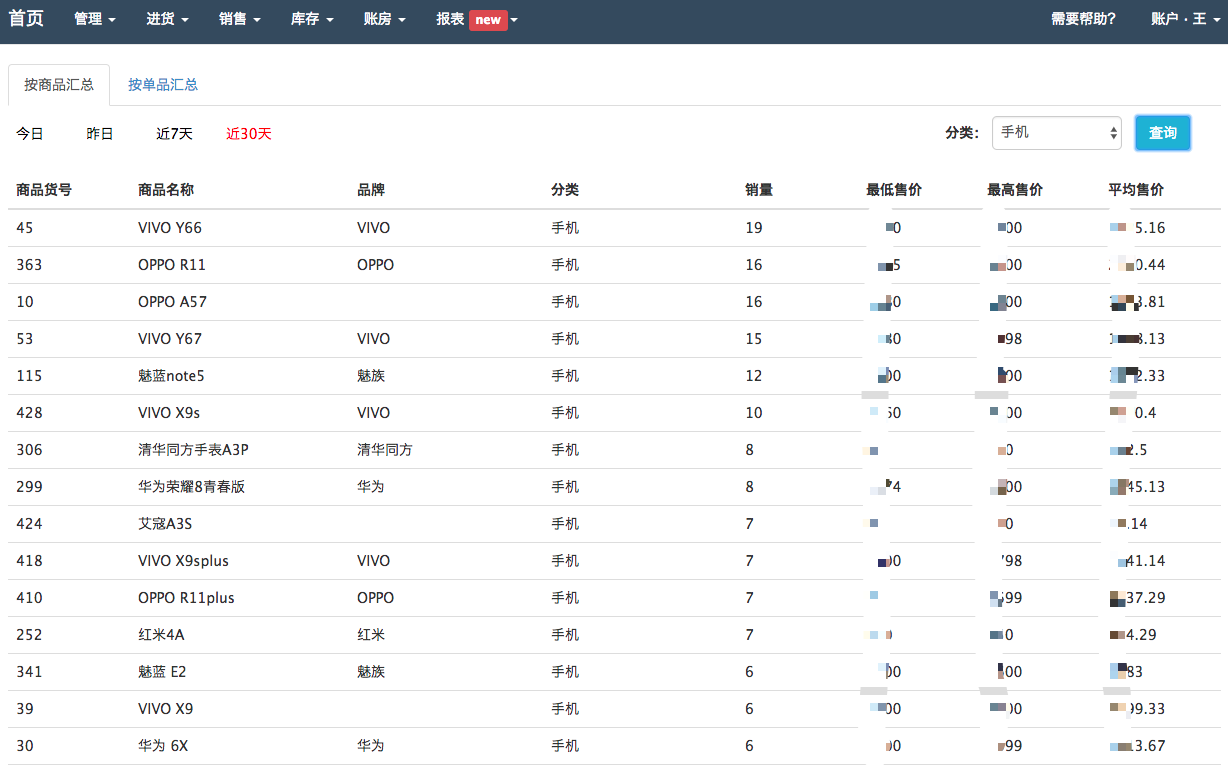Select the VIVO X9splus product name
1228x765 pixels.
tap(183, 561)
